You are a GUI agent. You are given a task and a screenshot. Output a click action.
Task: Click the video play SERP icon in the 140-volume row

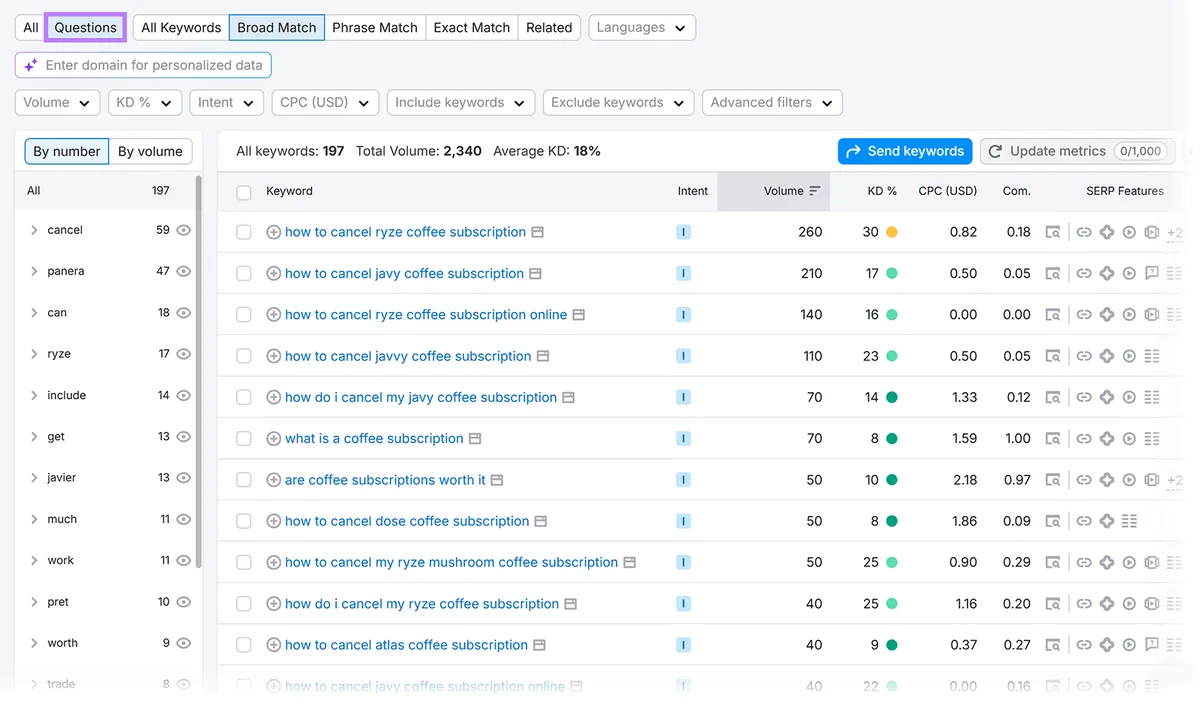pyautogui.click(x=1129, y=315)
